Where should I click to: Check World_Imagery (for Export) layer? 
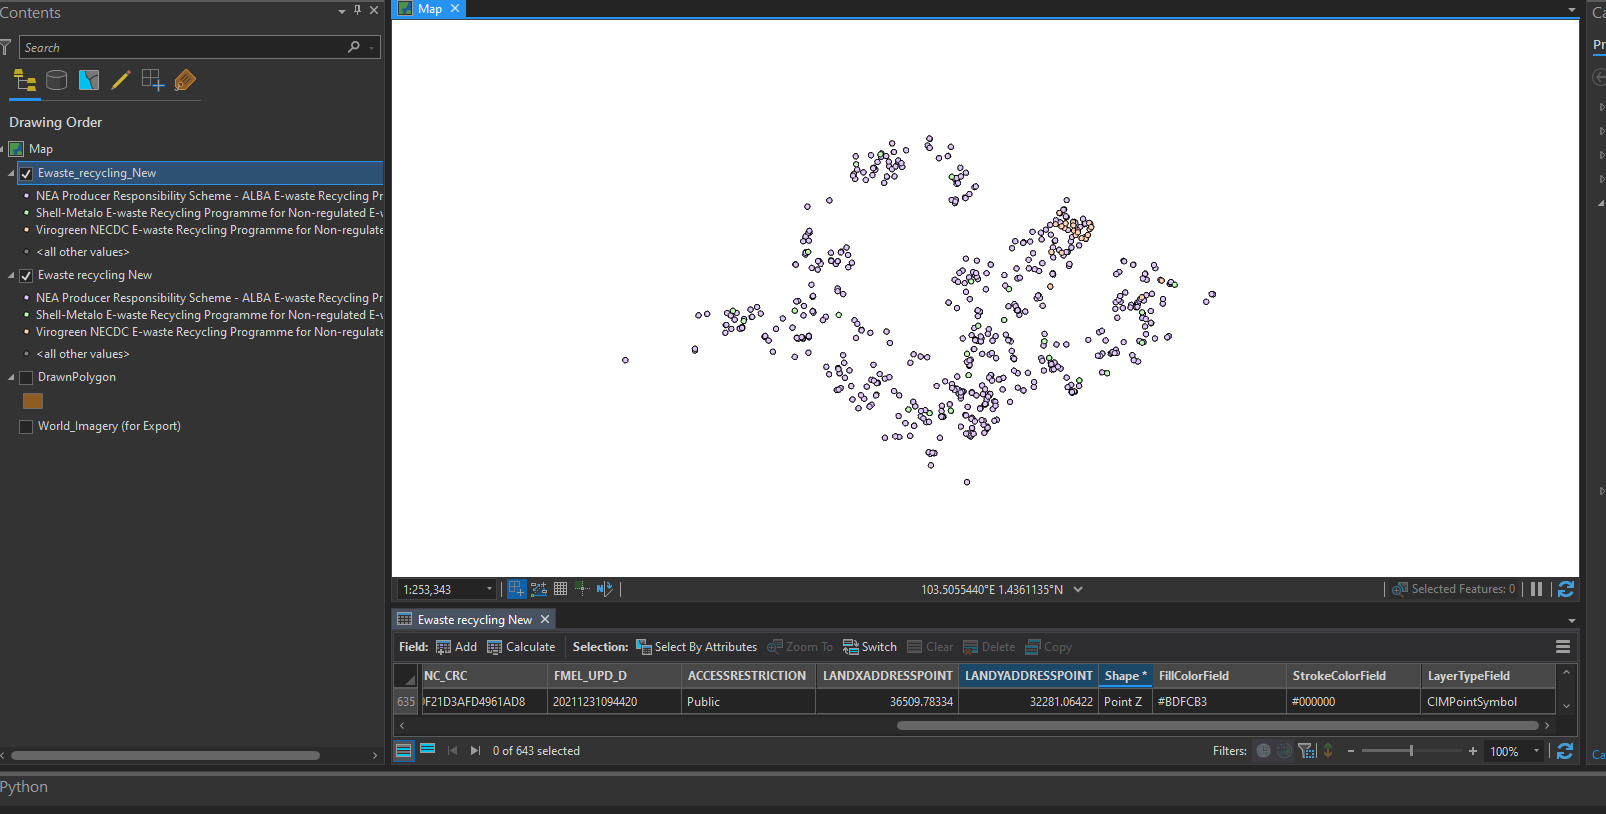coord(27,427)
